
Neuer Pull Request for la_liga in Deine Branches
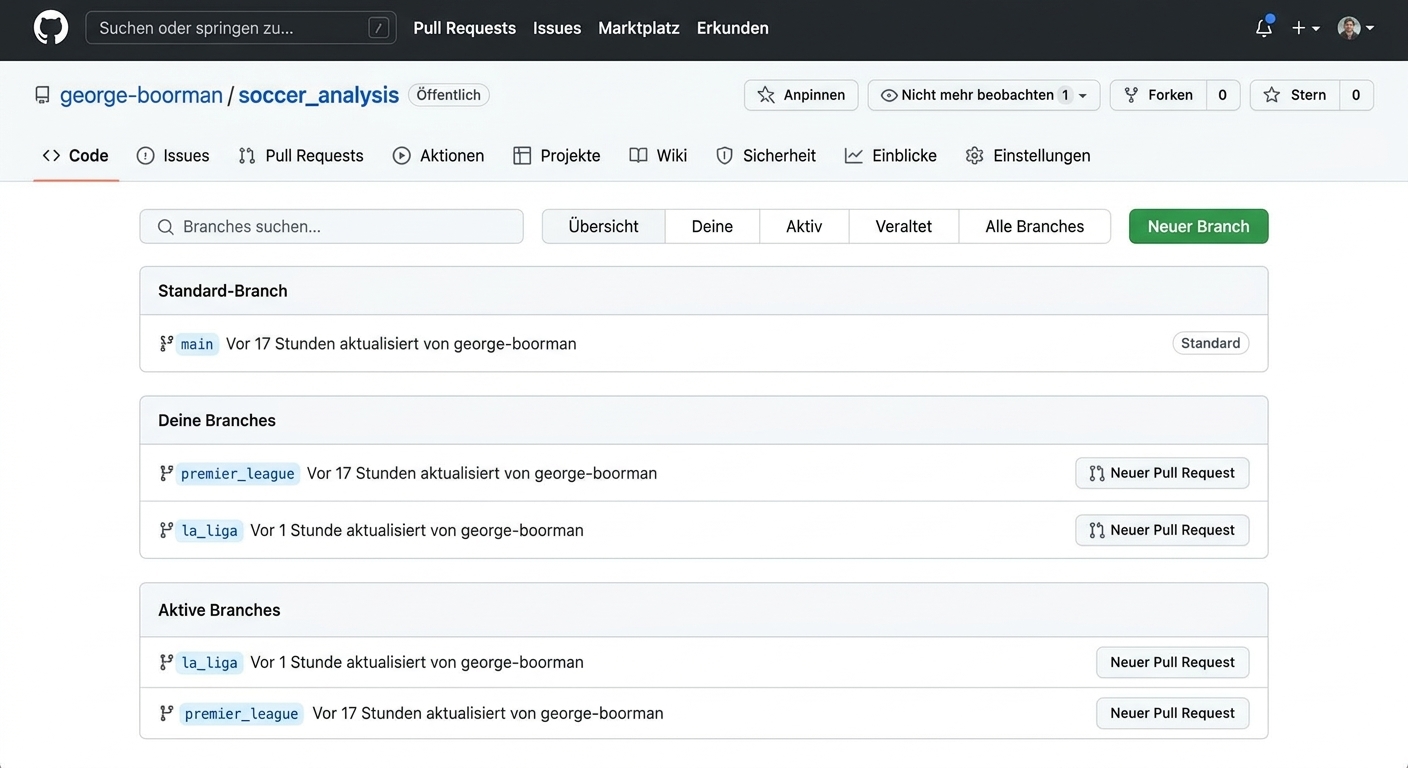1162,530
